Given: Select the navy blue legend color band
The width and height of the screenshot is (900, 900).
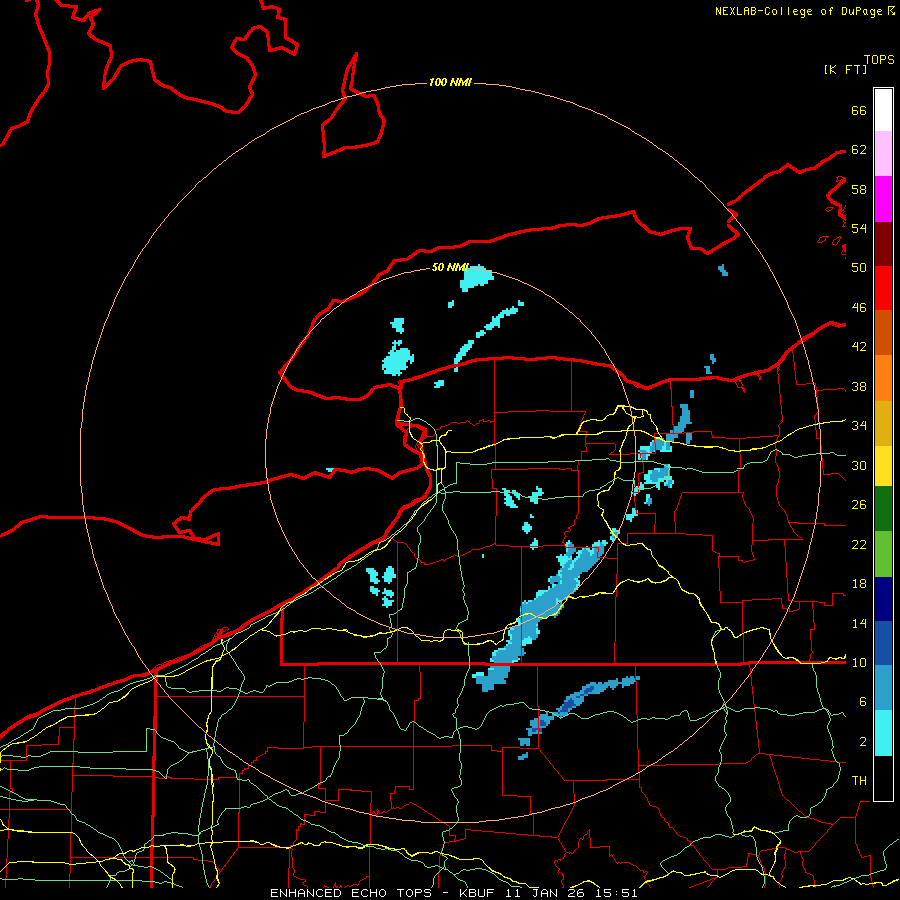Looking at the screenshot, I should point(883,599).
